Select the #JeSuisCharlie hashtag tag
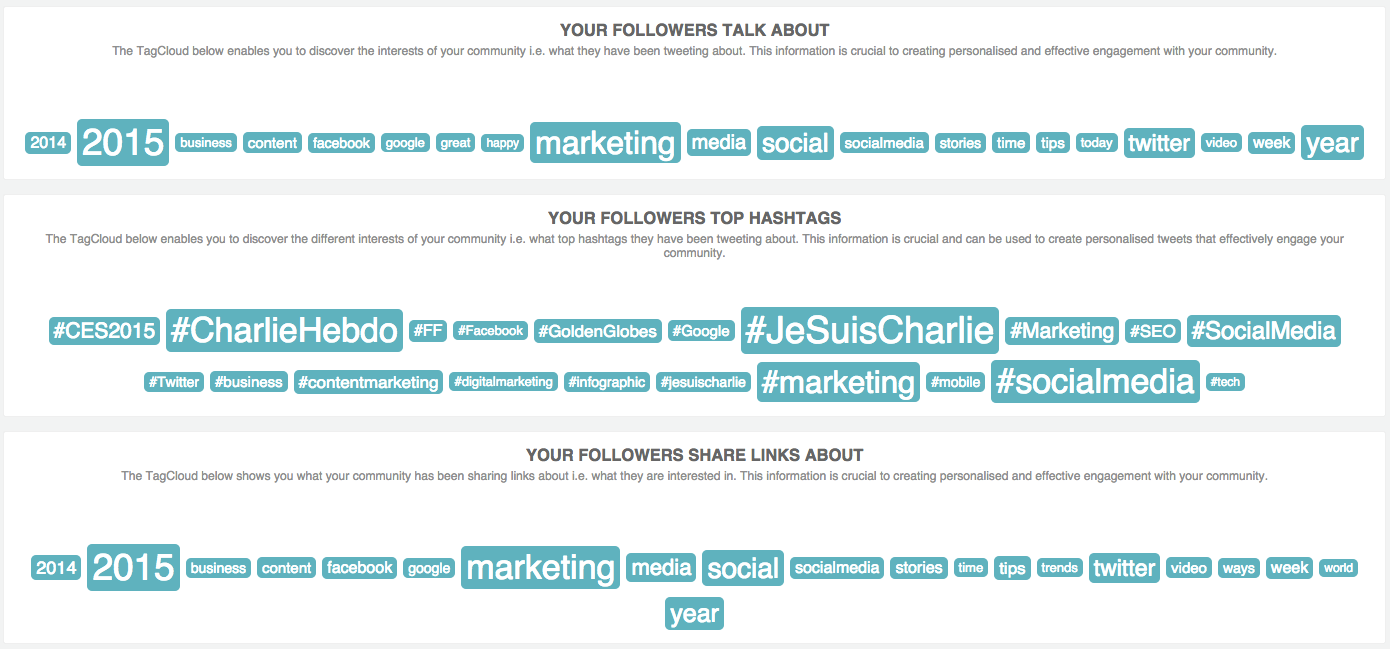Screen dimensions: 1390x649 (870, 330)
